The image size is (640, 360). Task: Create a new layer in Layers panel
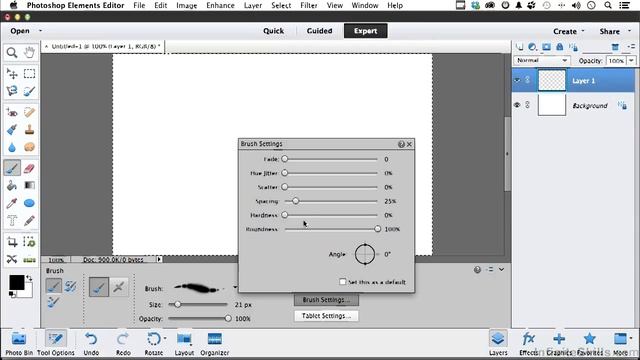tap(519, 47)
